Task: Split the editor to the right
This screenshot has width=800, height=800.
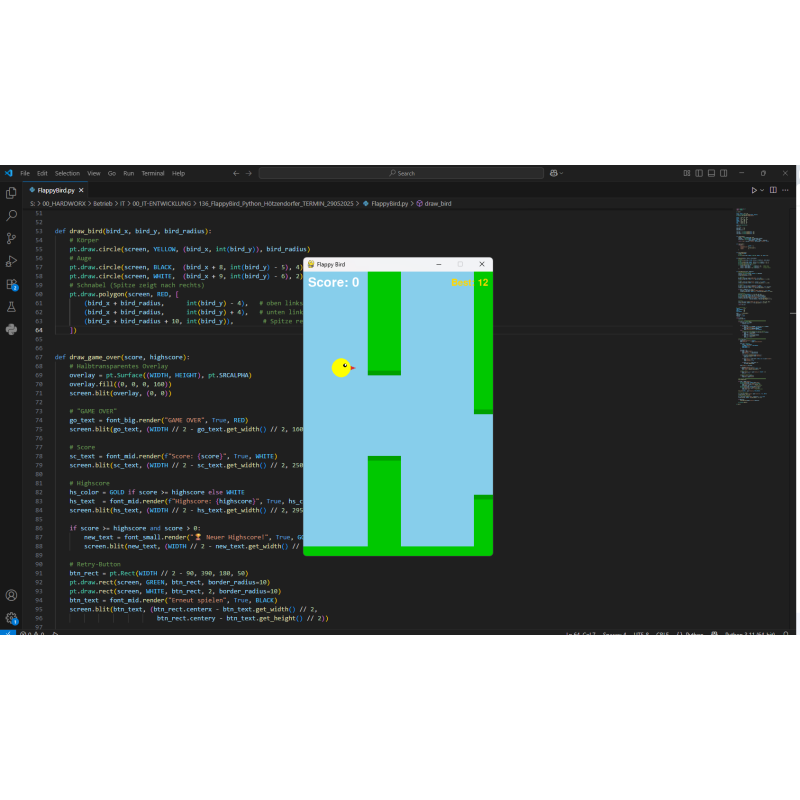Action: click(773, 190)
